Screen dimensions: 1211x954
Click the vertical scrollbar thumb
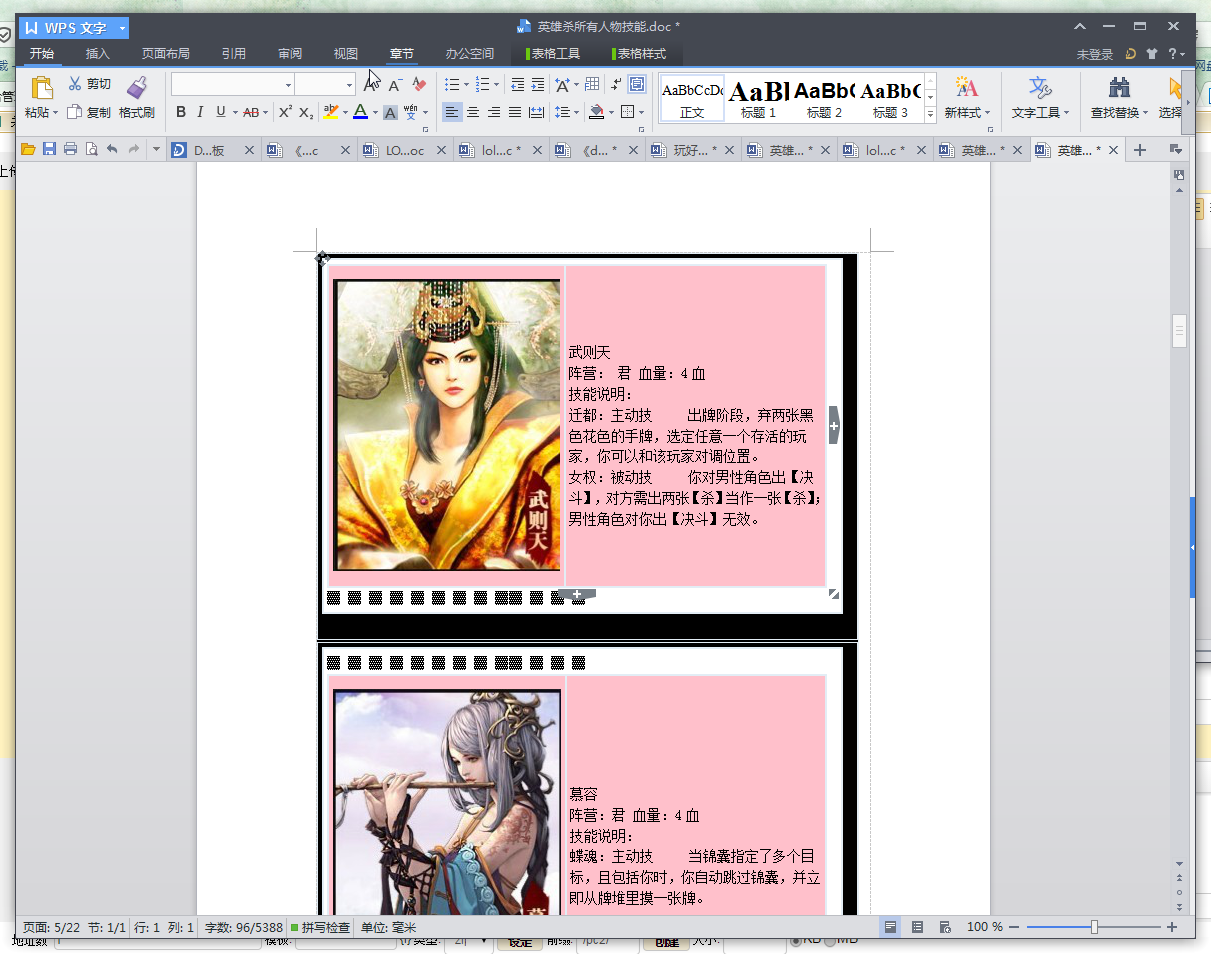point(1179,330)
